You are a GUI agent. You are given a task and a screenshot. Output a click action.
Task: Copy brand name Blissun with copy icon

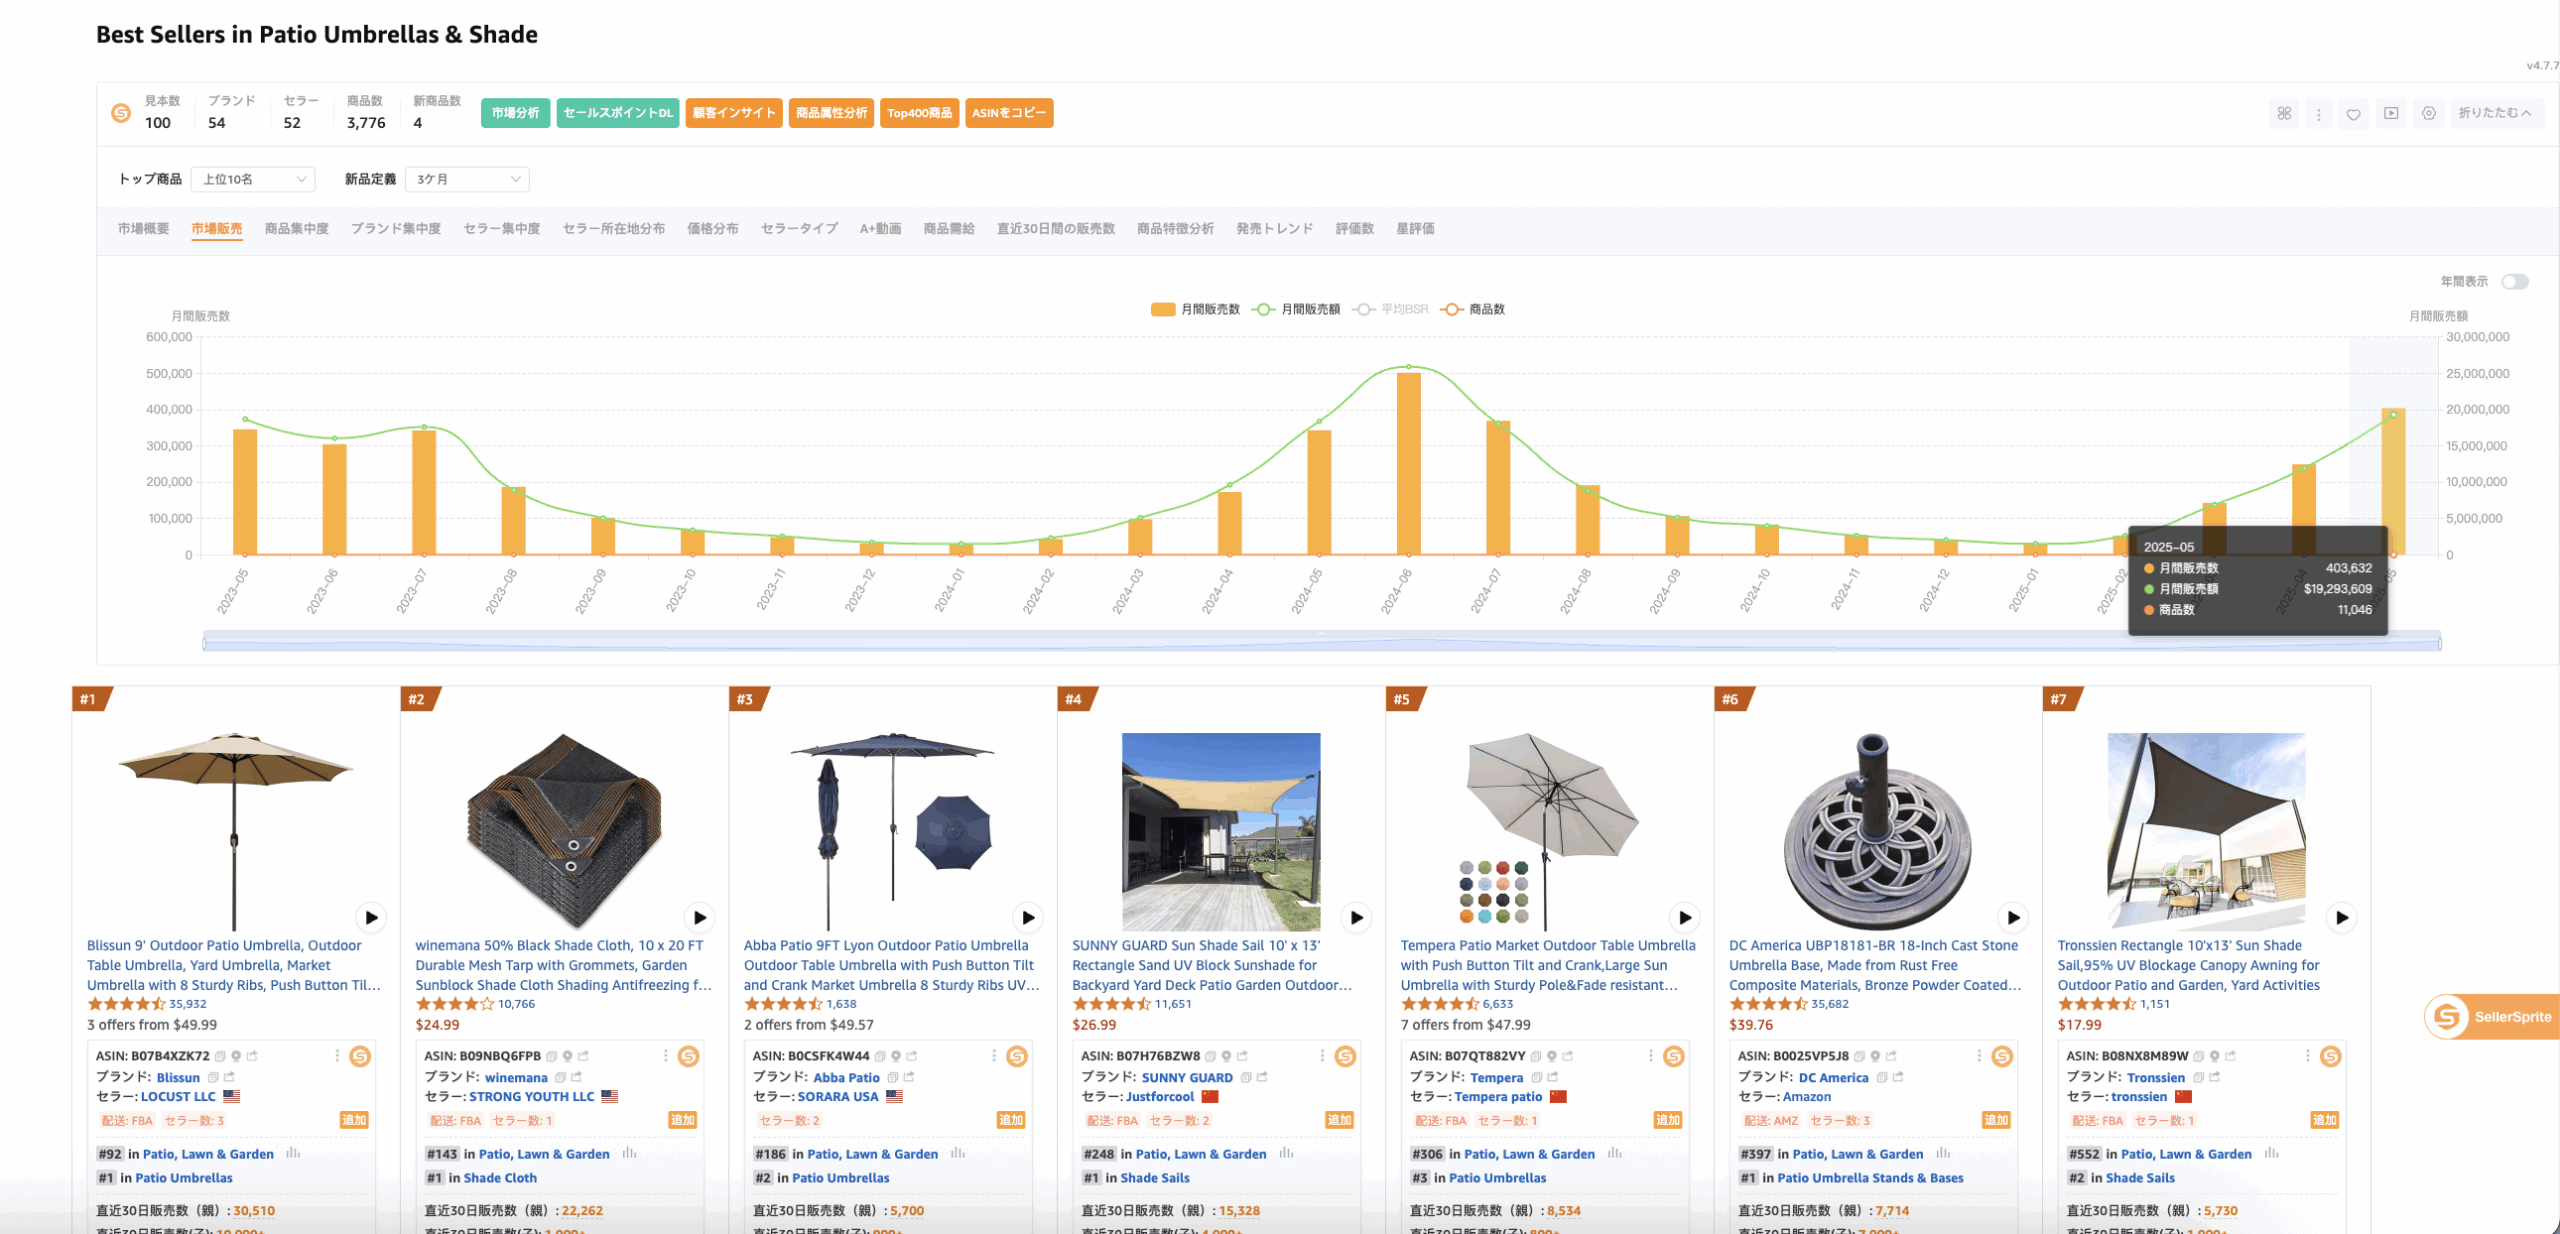pyautogui.click(x=213, y=1077)
